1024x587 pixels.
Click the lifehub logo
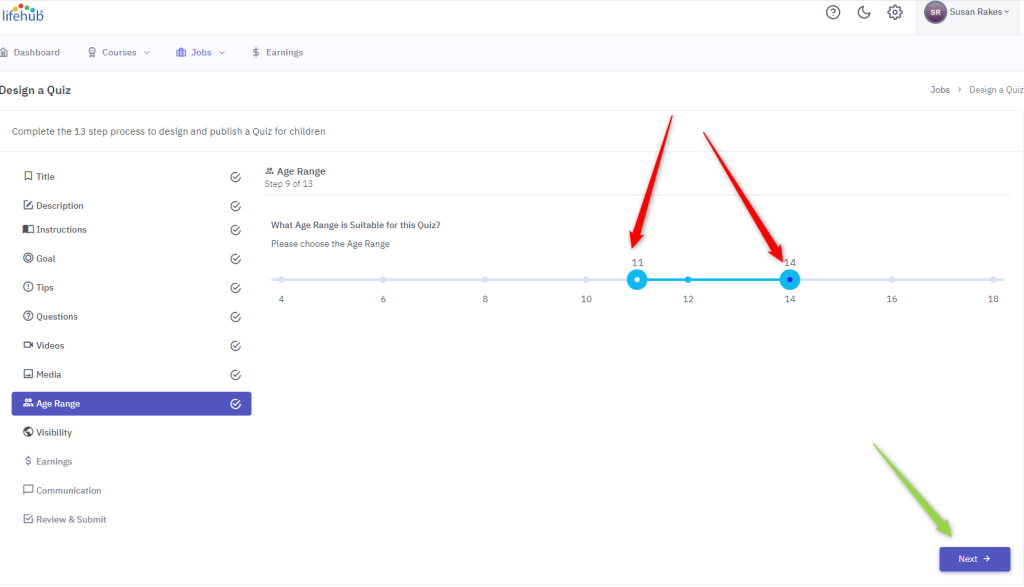coord(22,13)
